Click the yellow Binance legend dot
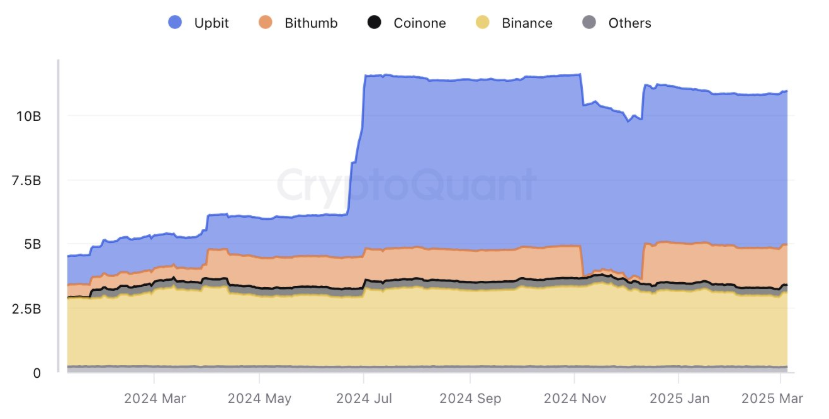Screen dimensions: 829x419 [482, 22]
